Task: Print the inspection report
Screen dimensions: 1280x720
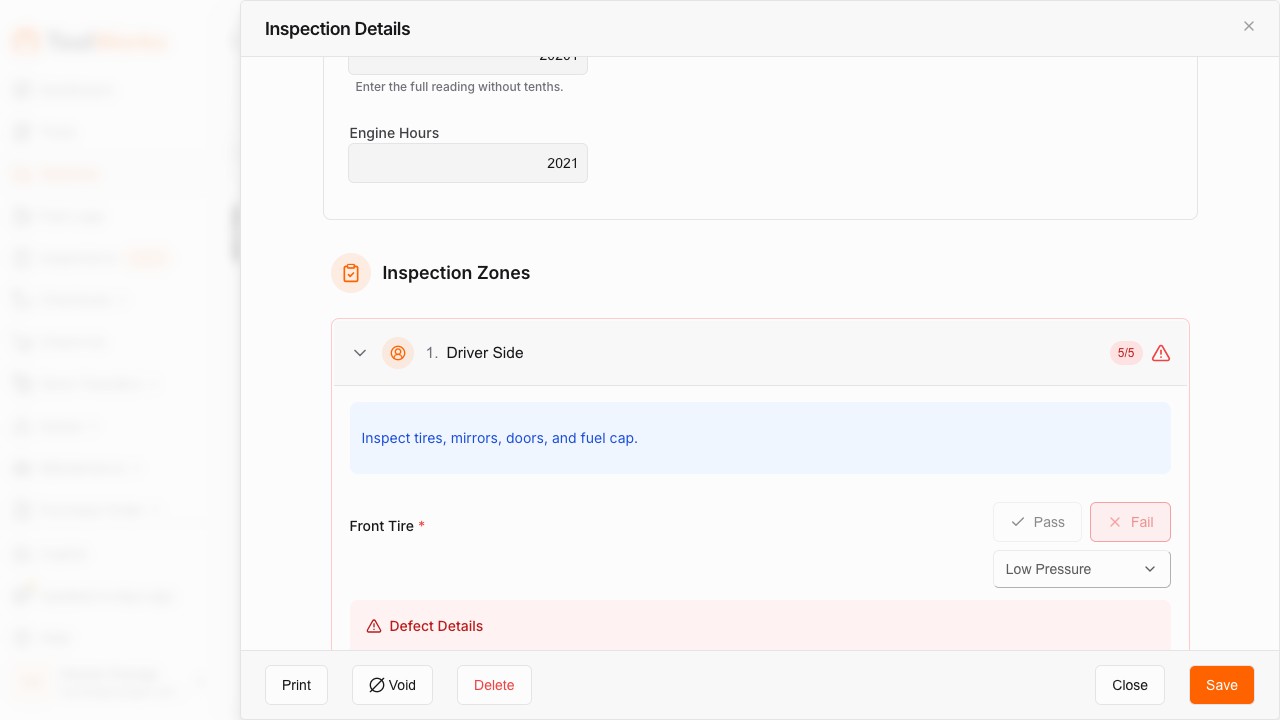Action: [x=296, y=685]
